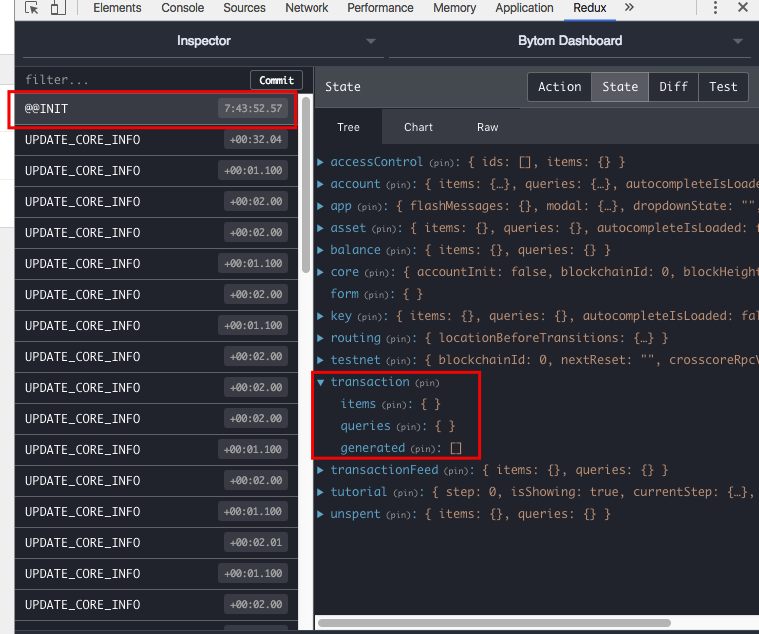The height and width of the screenshot is (634, 759).
Task: Click the Commit button
Action: (x=276, y=80)
